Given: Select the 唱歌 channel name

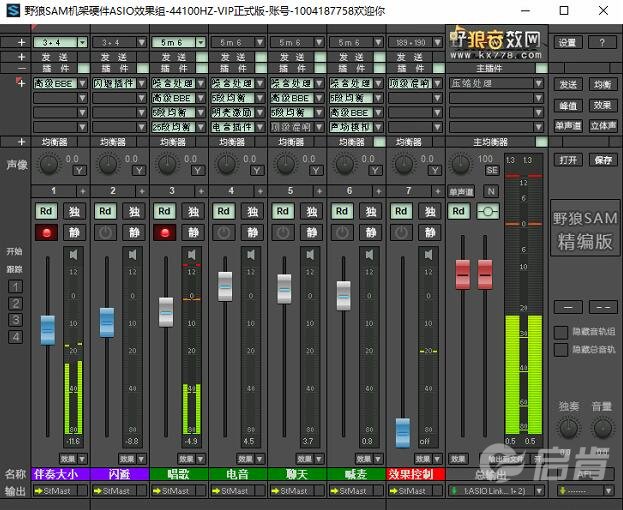Looking at the screenshot, I should (179, 474).
